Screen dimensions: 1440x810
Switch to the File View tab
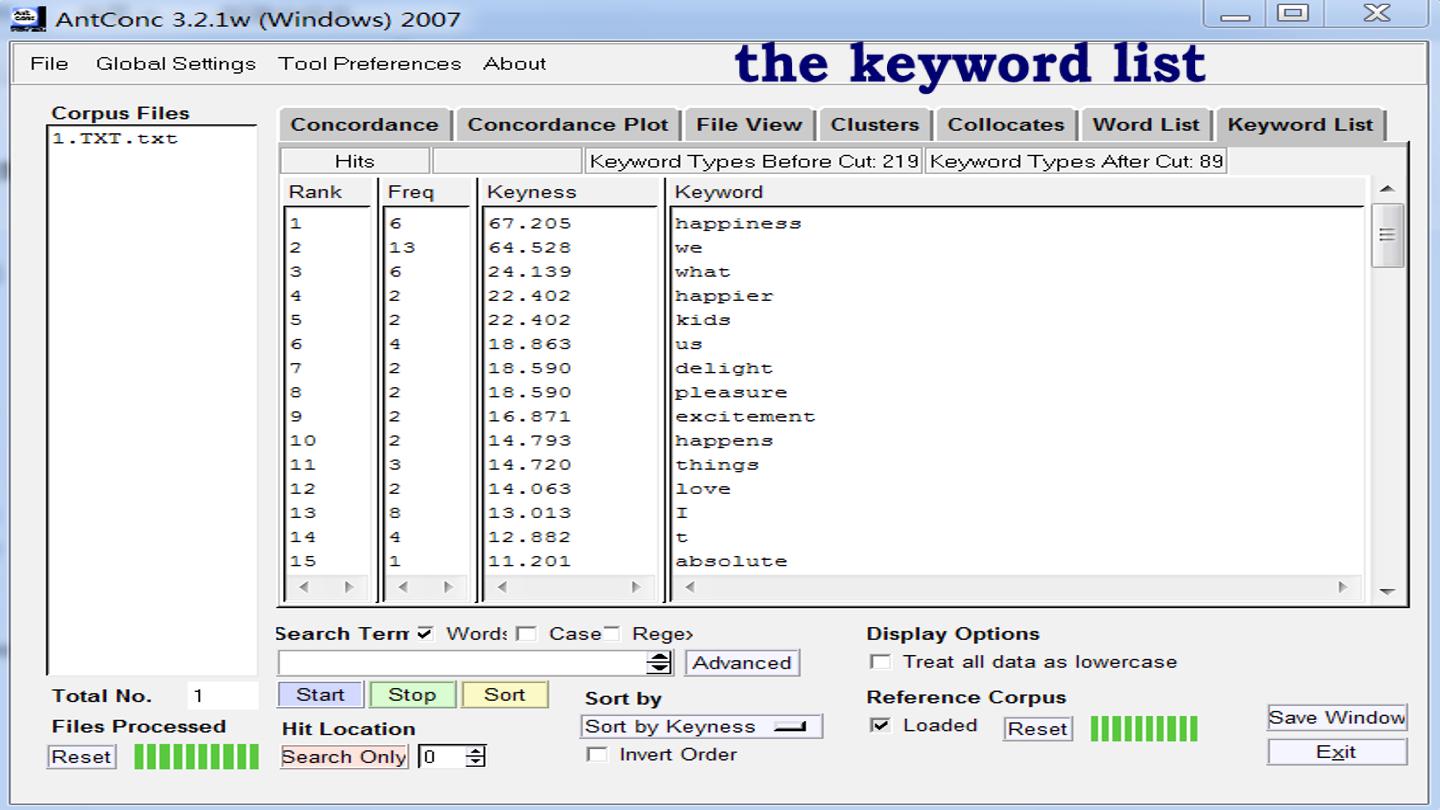[749, 125]
